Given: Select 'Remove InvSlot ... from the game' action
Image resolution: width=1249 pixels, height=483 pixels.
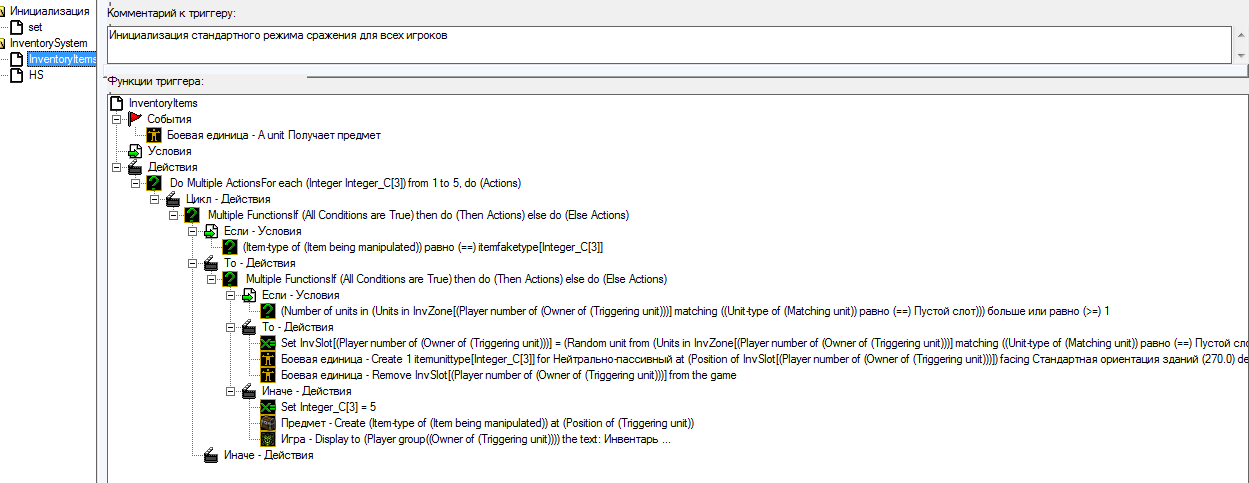Looking at the screenshot, I should (508, 375).
